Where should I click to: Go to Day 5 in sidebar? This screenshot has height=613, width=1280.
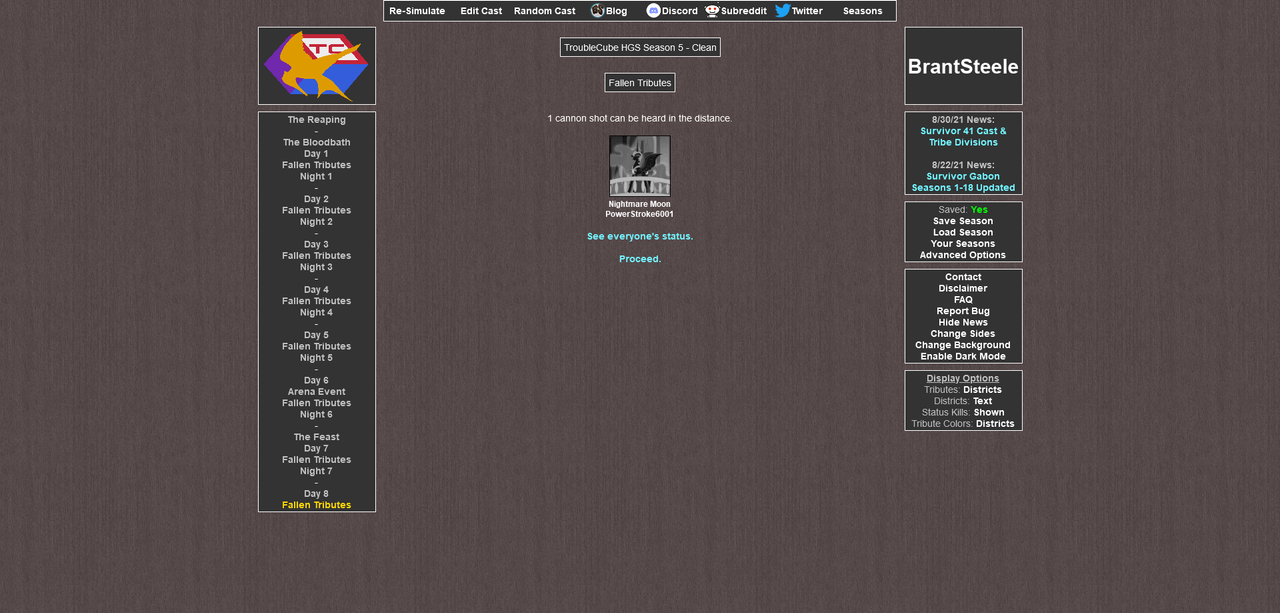317,335
